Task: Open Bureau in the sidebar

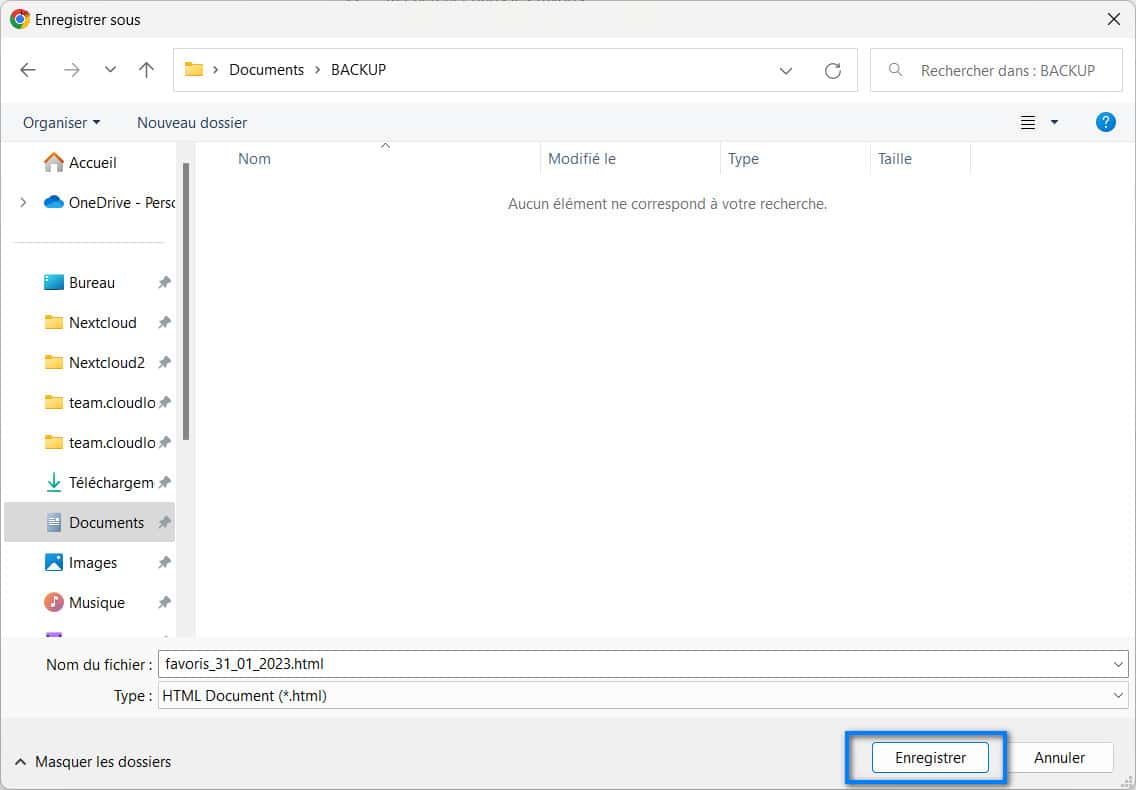Action: [x=80, y=282]
